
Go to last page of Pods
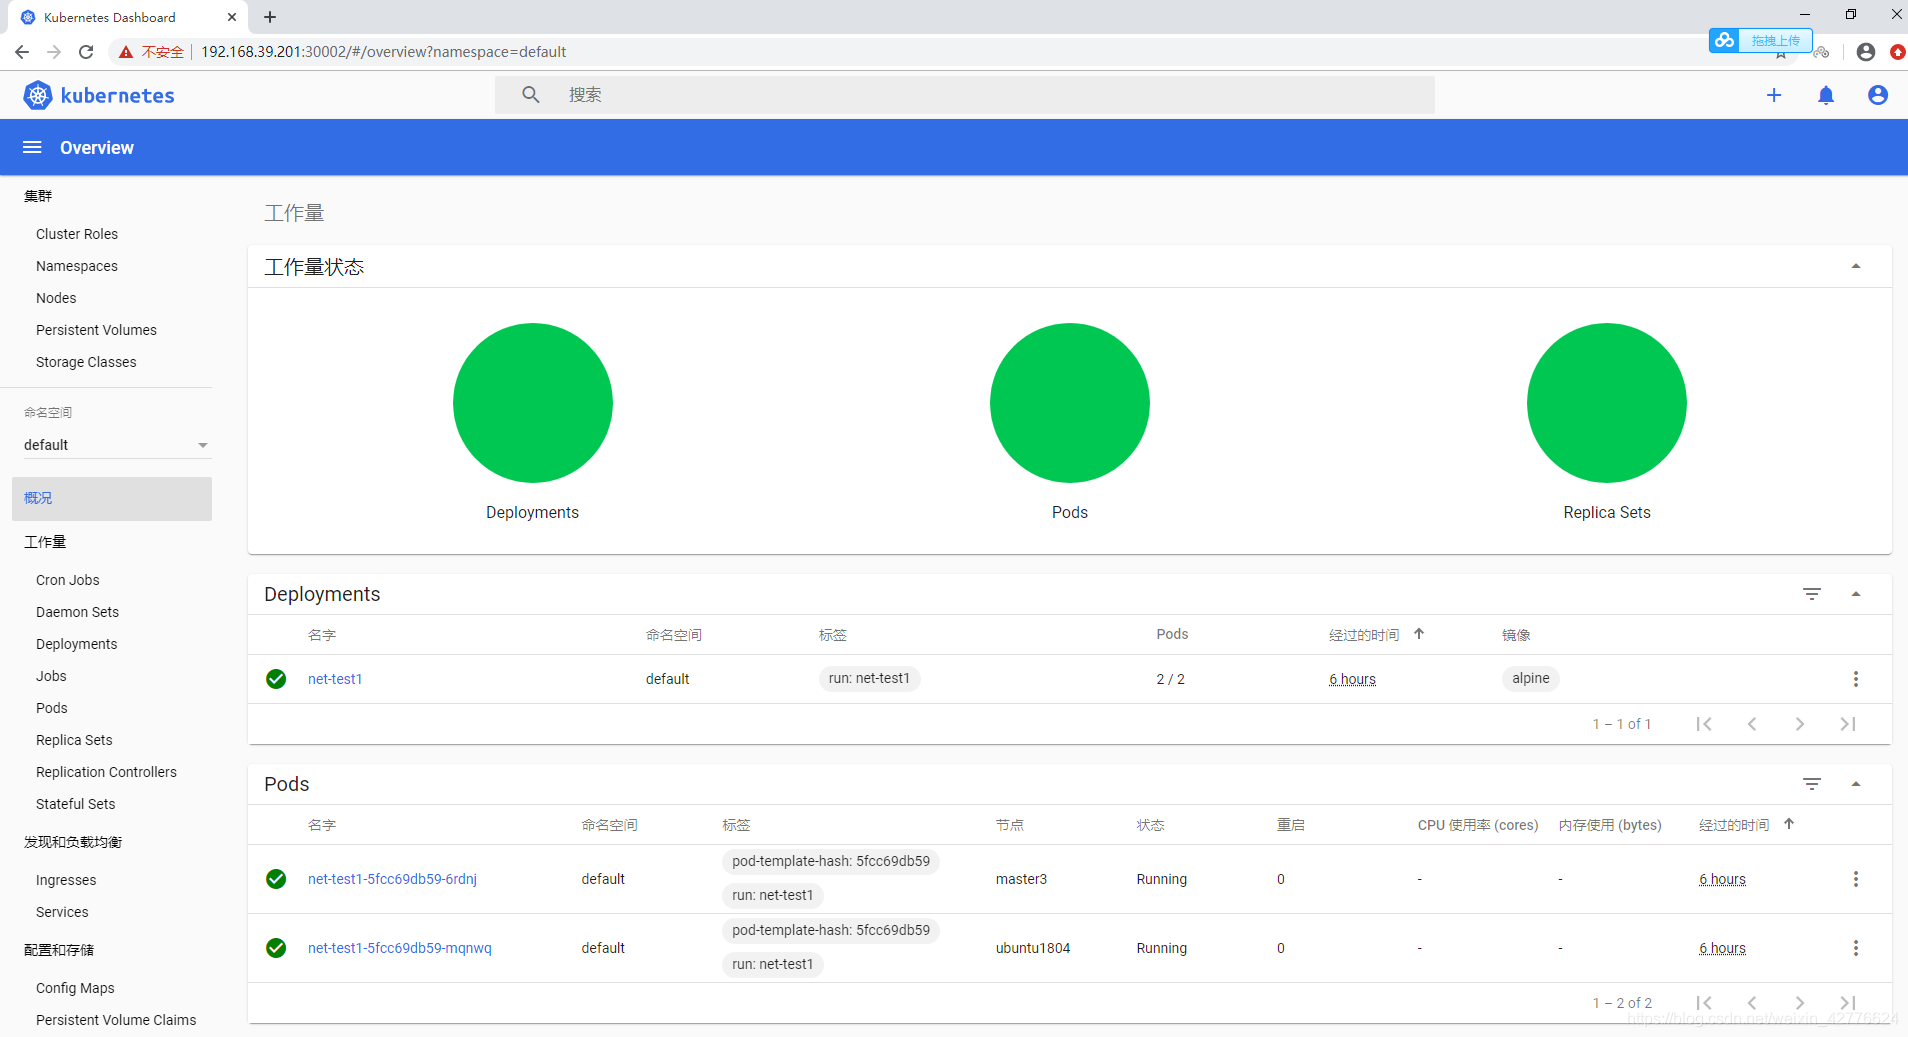(x=1848, y=1003)
